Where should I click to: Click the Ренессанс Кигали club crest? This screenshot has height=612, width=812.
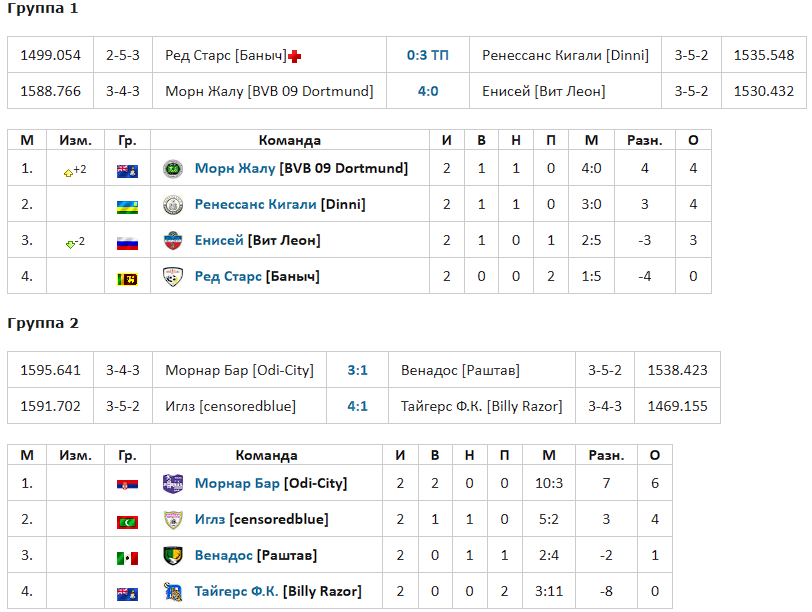(172, 205)
